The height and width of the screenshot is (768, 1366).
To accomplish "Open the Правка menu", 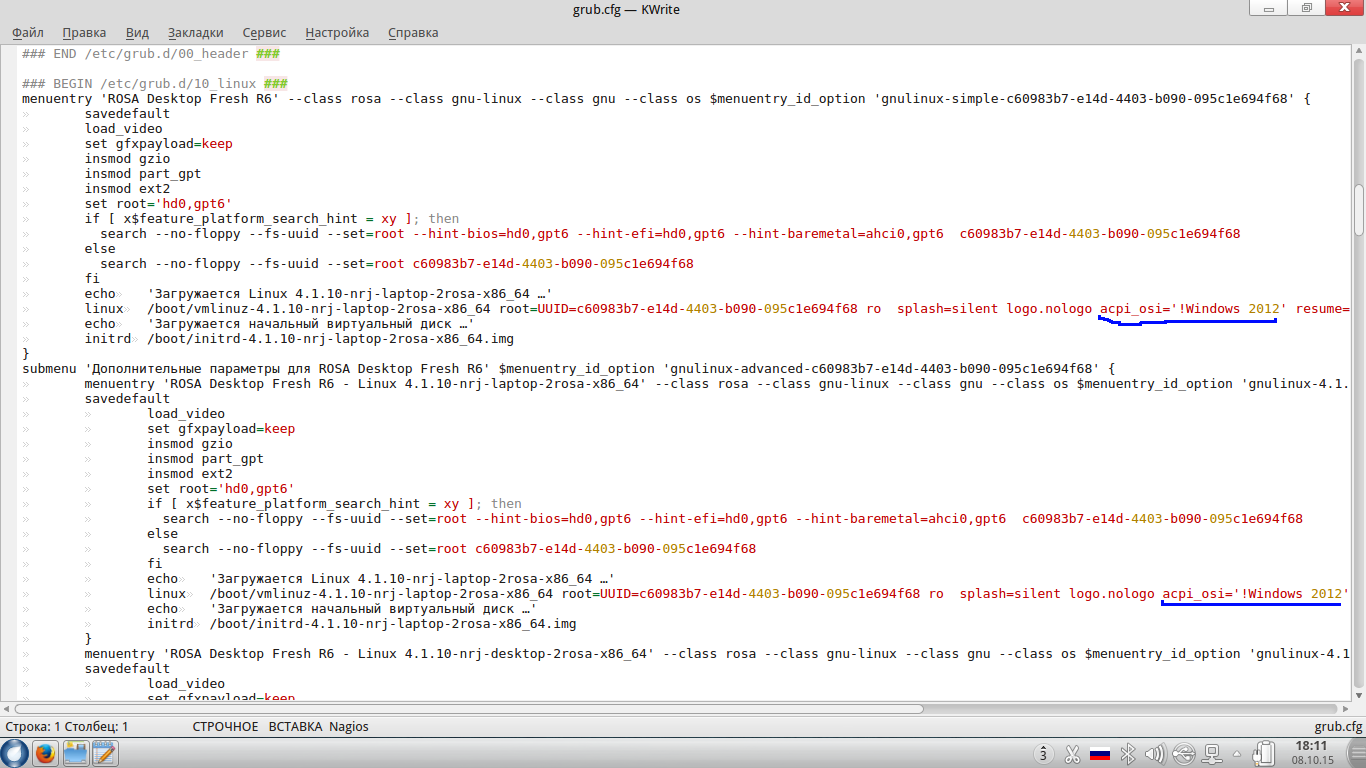I will coord(84,32).
